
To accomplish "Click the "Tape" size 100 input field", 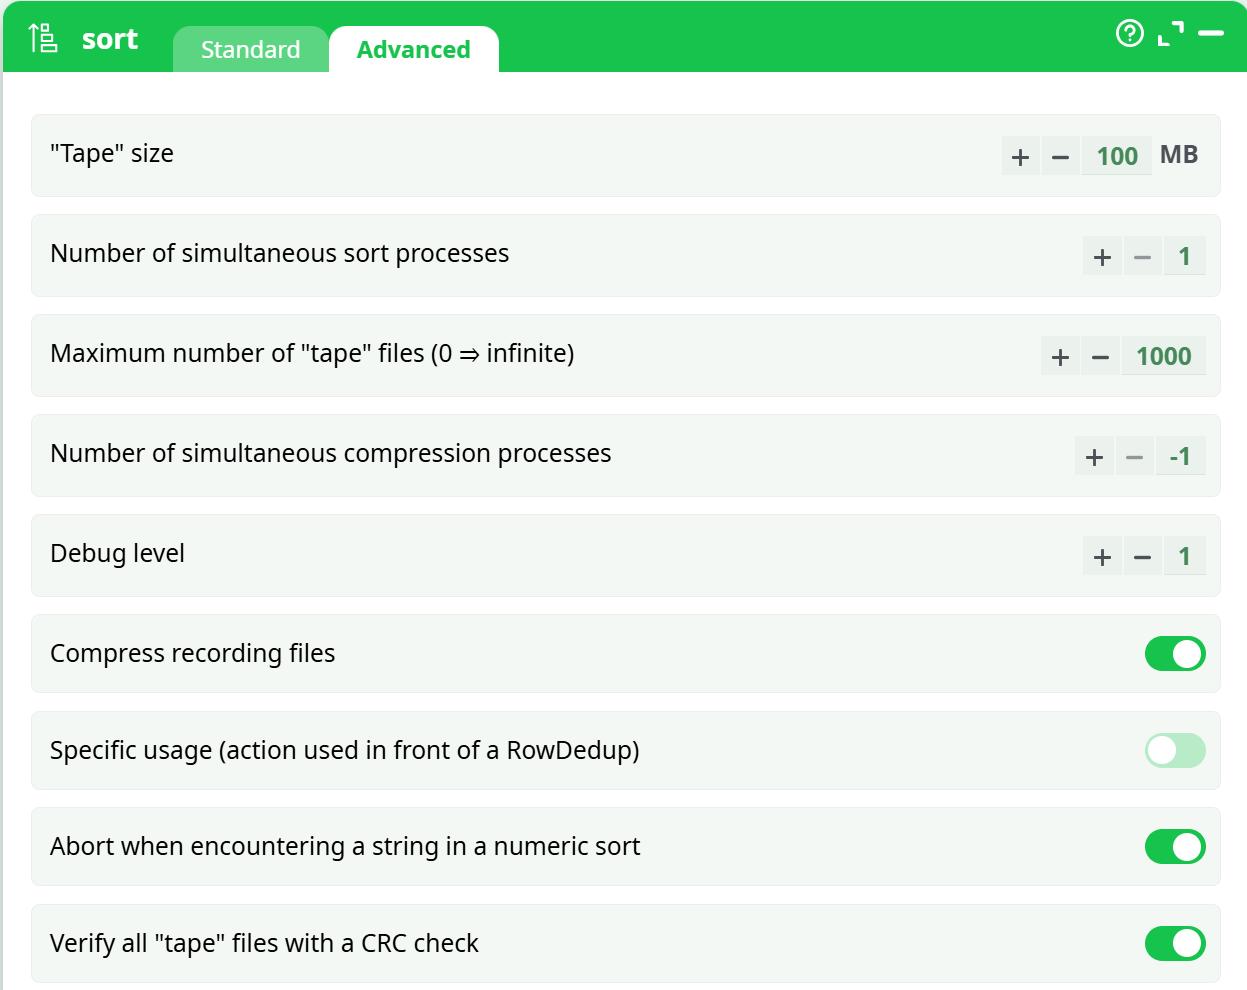I will point(1117,156).
